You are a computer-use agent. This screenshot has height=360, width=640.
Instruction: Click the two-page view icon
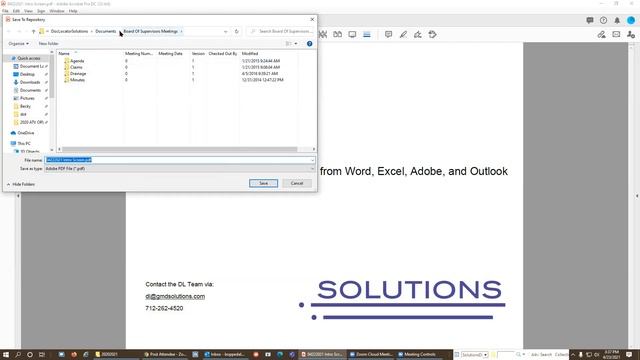338,35
